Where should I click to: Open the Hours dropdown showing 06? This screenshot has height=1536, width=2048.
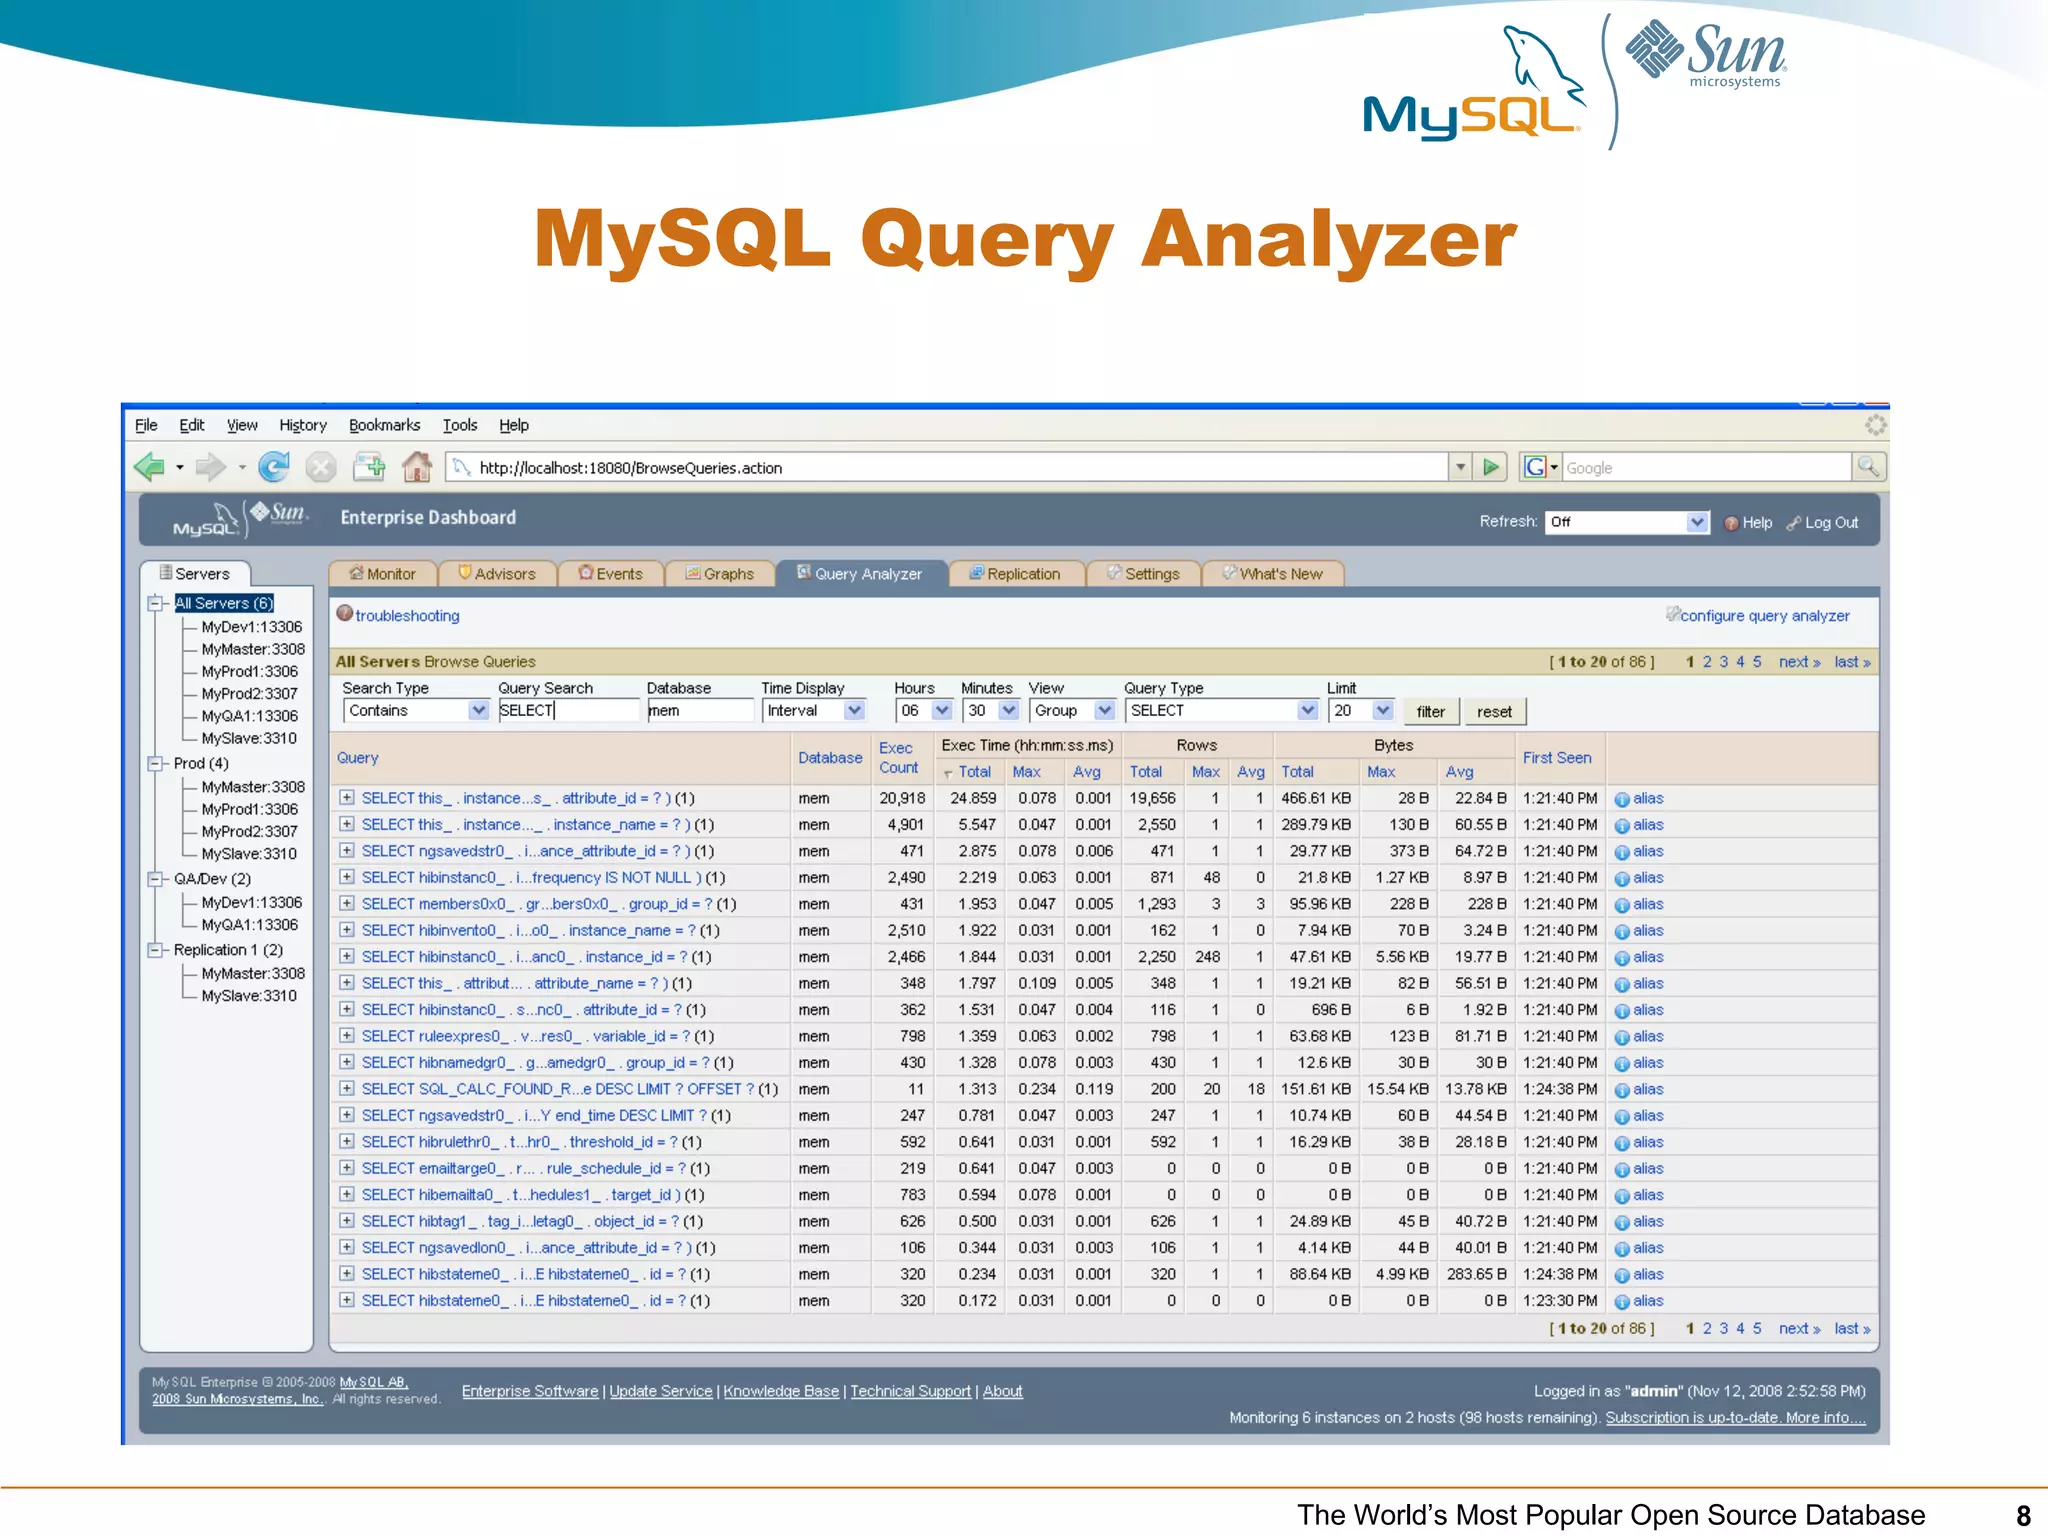pos(923,710)
